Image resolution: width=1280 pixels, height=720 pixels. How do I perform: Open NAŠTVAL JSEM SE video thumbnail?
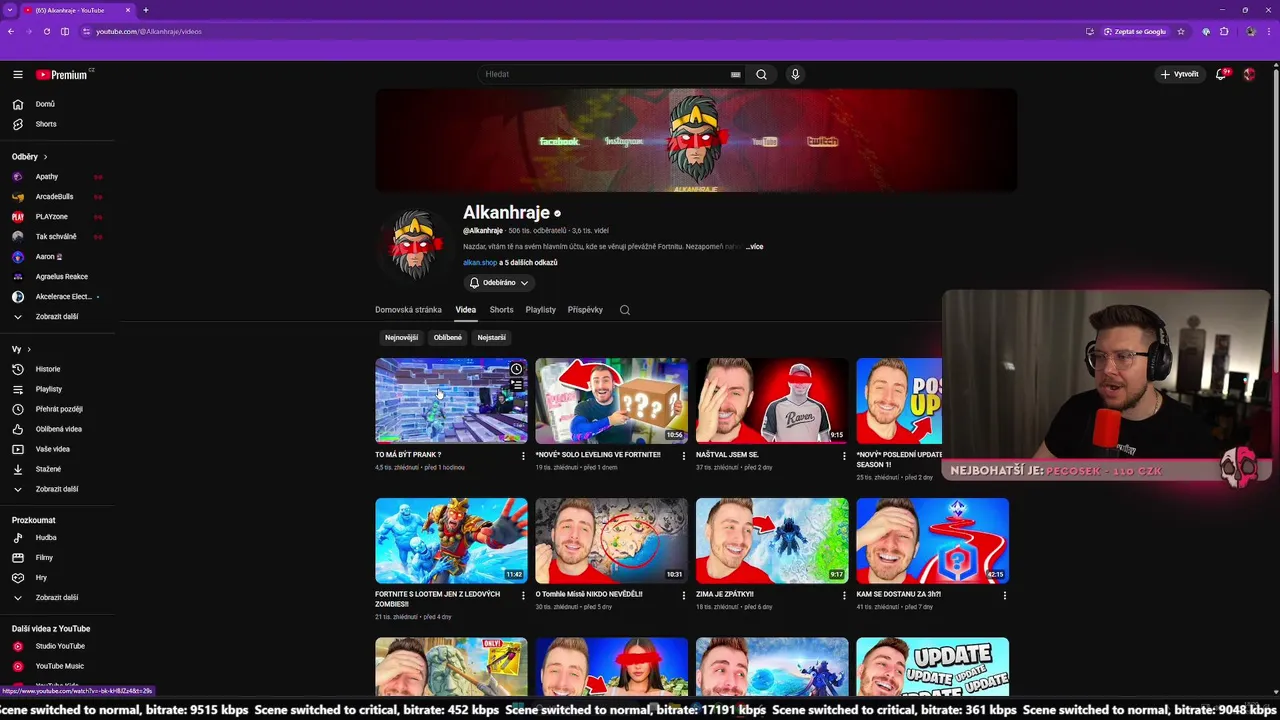[x=772, y=400]
